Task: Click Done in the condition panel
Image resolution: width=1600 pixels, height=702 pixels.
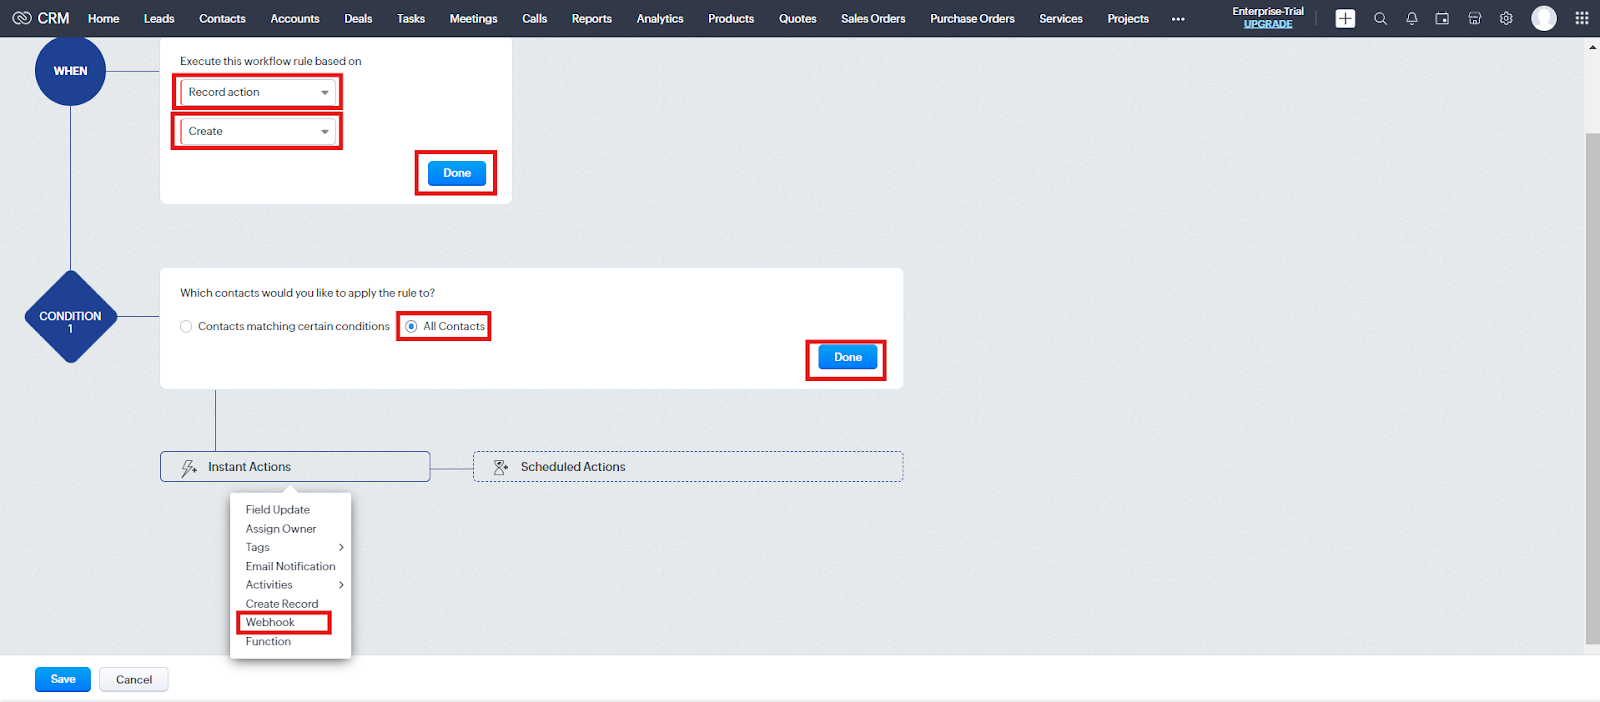Action: pos(848,357)
